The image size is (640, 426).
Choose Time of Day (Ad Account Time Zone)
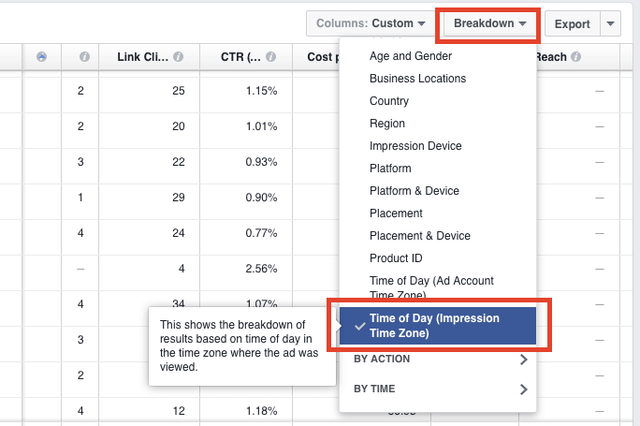point(431,287)
